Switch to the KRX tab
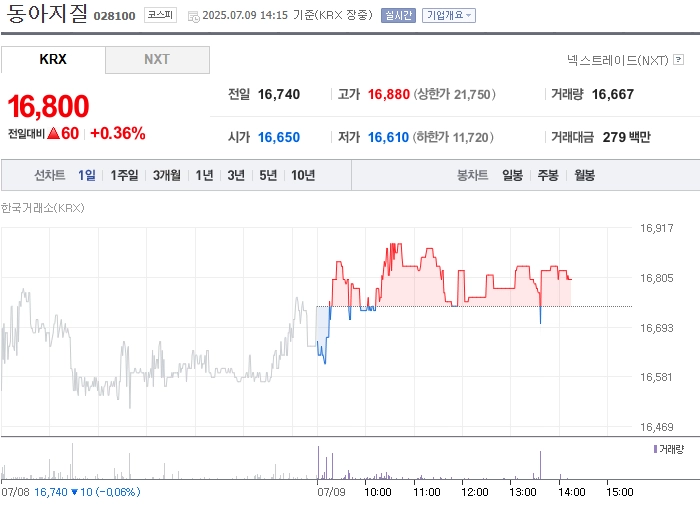 [53, 59]
